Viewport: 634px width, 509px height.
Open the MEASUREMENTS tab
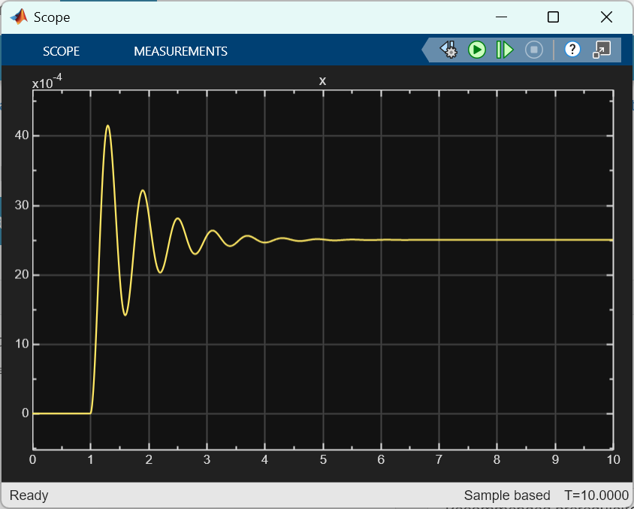pos(180,51)
